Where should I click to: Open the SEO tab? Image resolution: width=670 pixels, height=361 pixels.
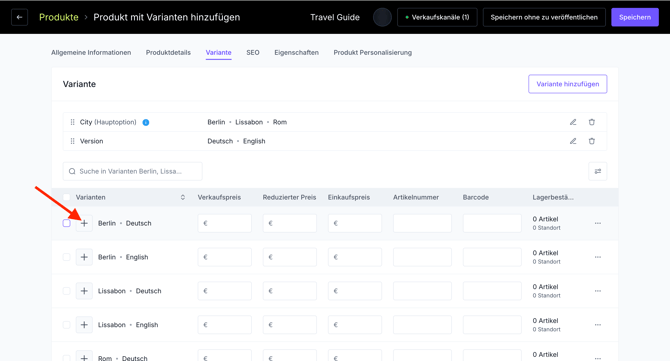[x=253, y=53]
